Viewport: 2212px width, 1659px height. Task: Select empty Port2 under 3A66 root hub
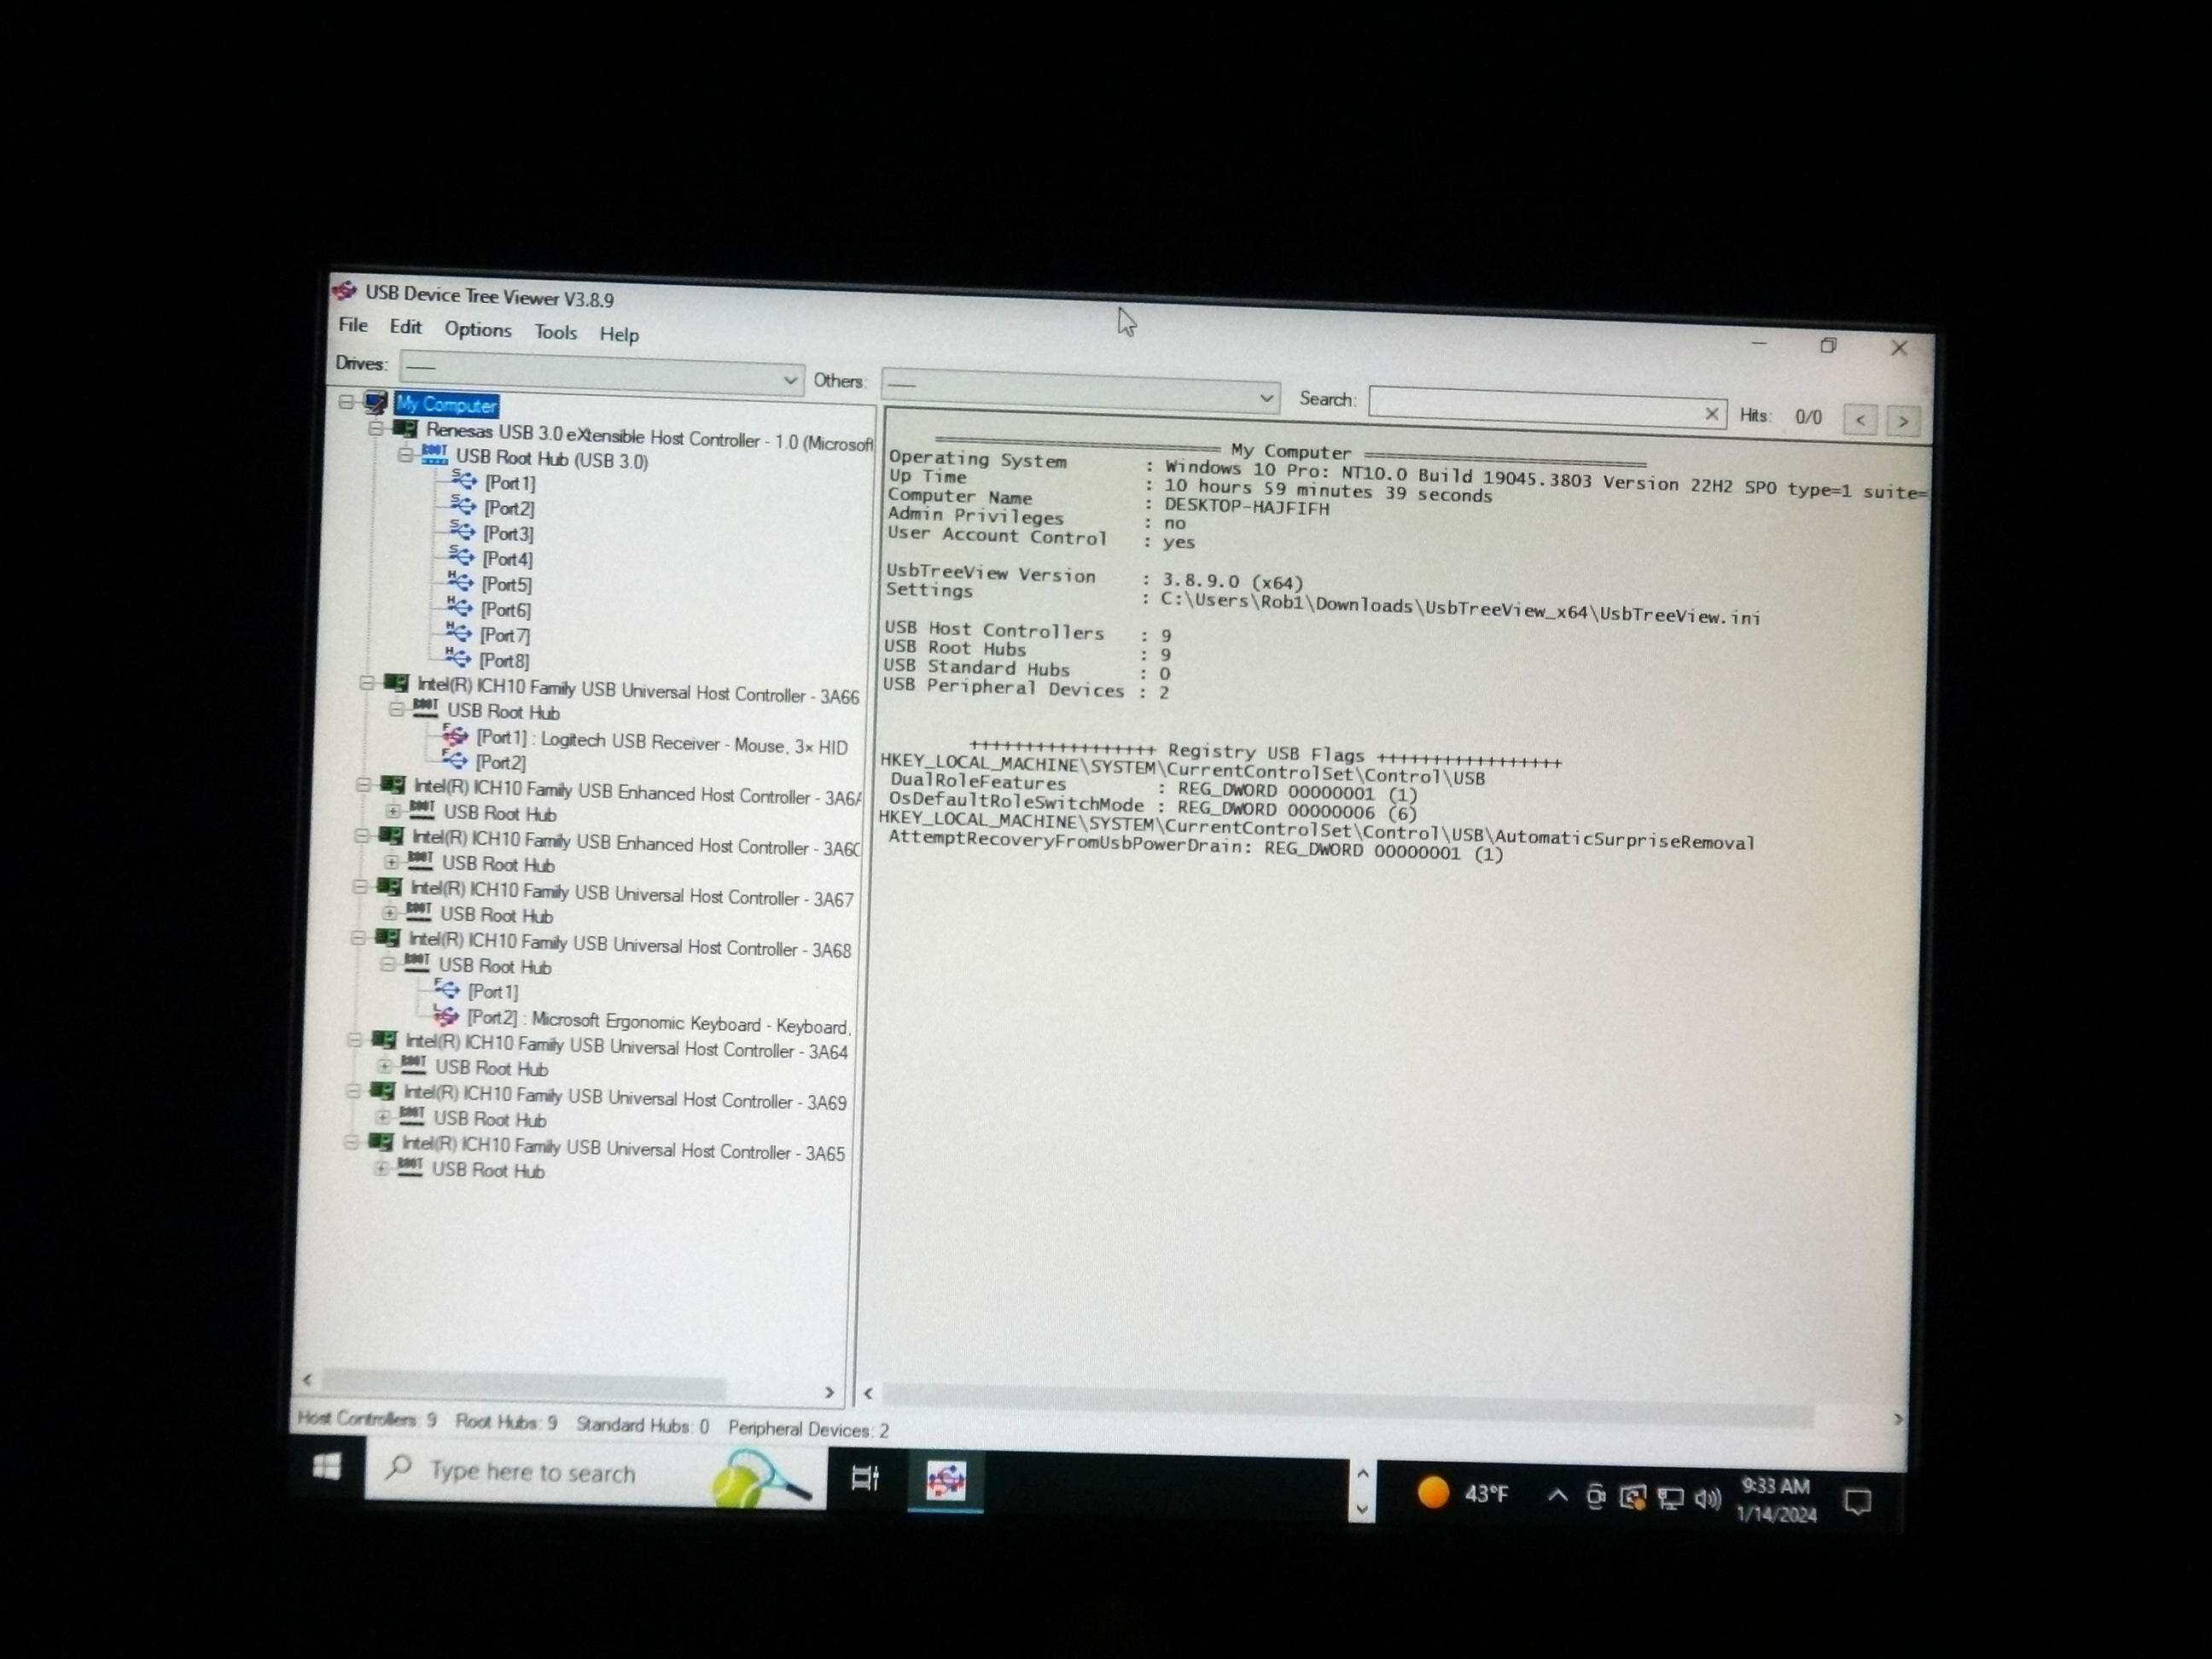click(x=500, y=762)
